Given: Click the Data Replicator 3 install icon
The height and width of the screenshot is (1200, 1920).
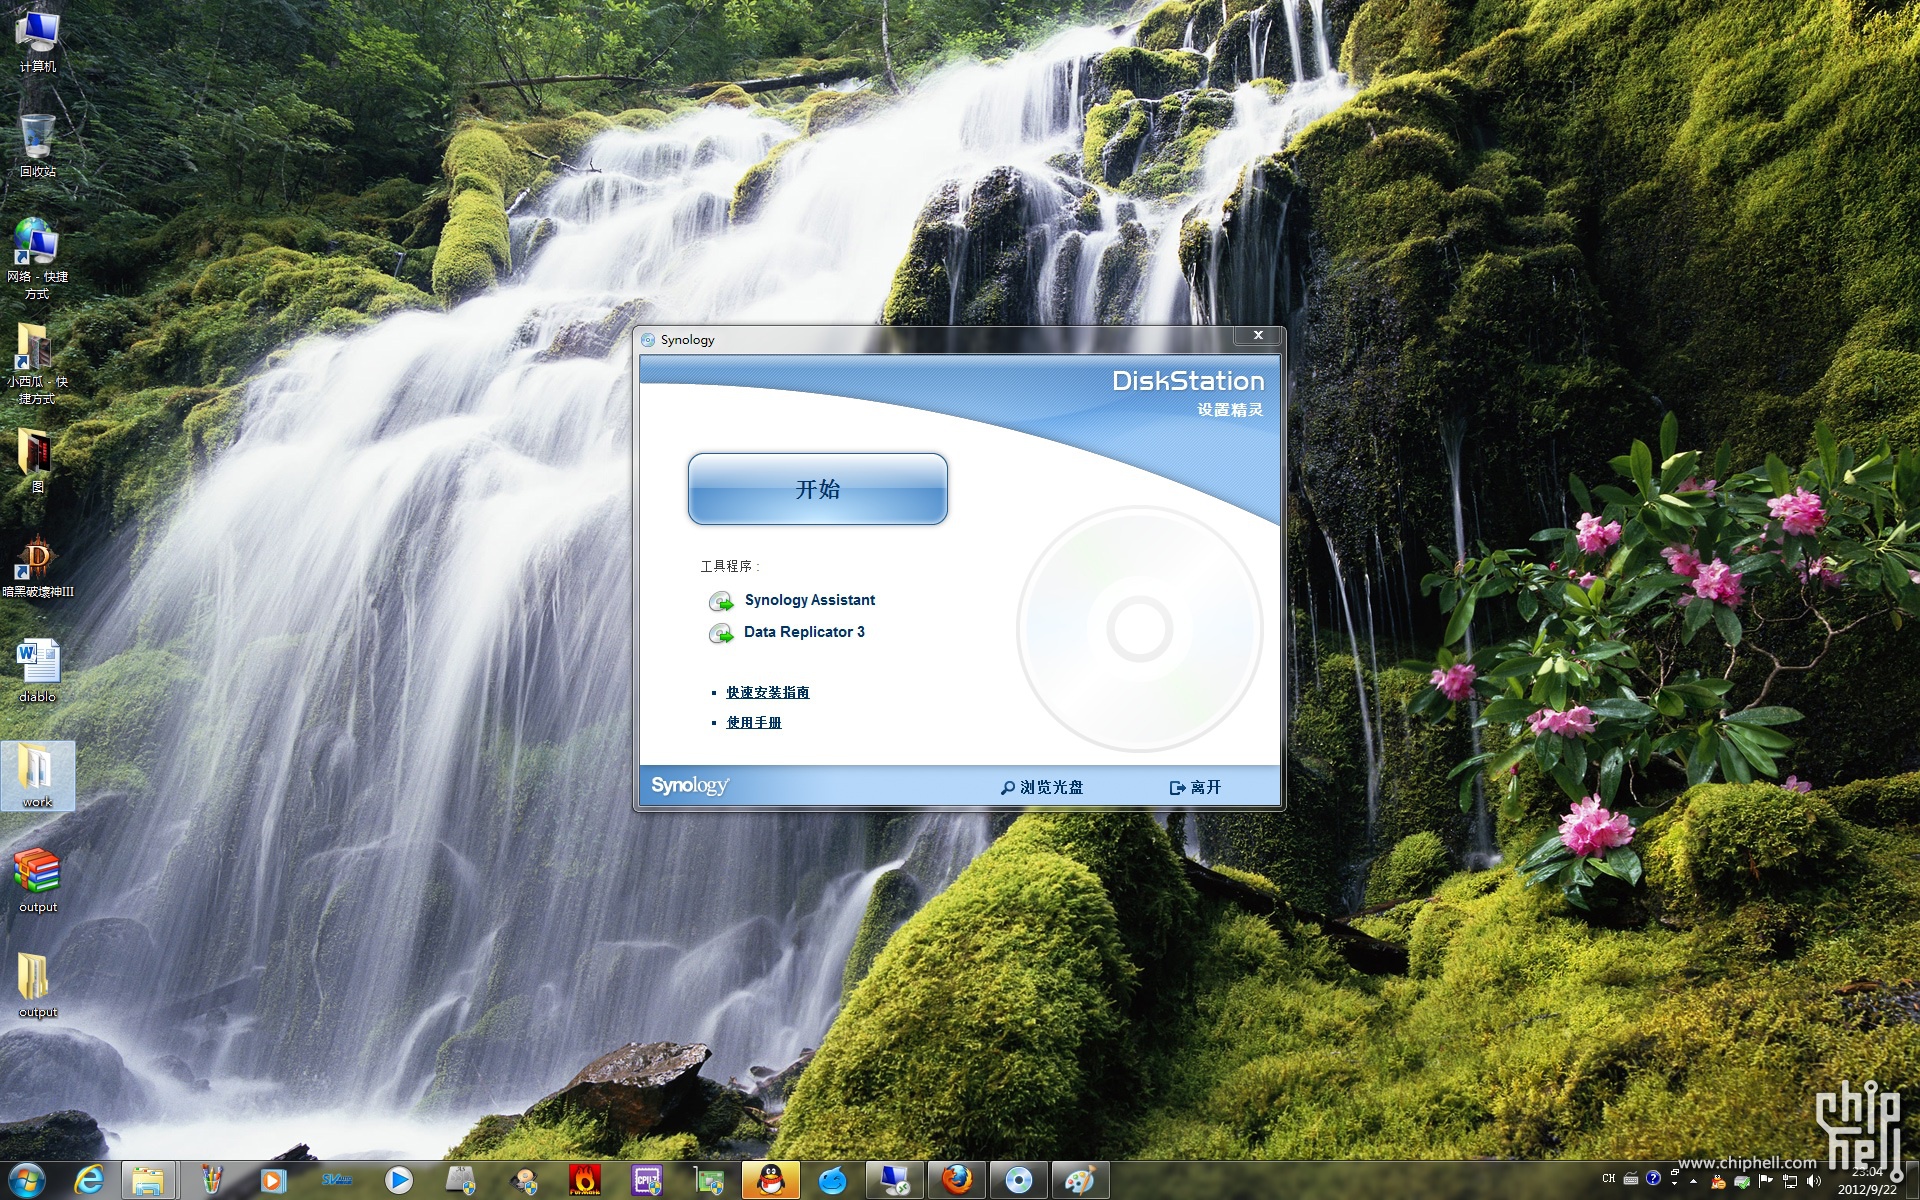Looking at the screenshot, I should (x=721, y=633).
